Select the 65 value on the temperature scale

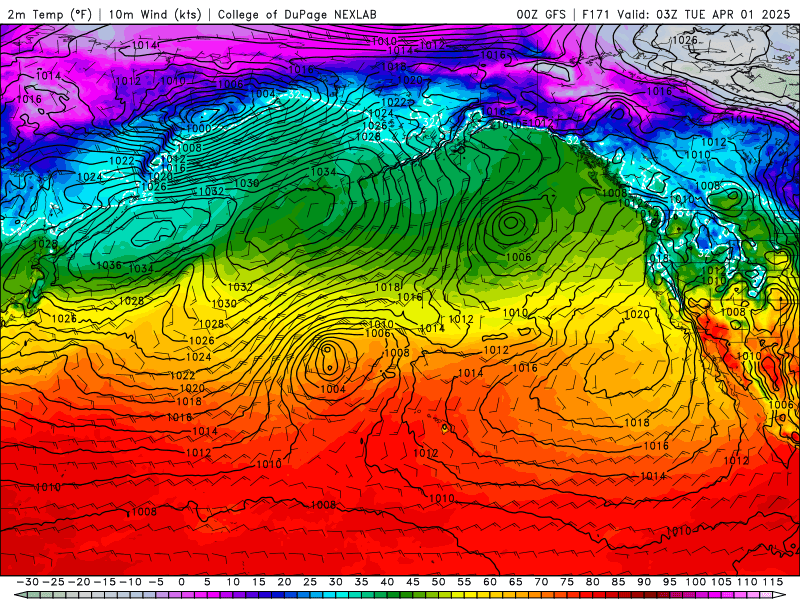515,582
